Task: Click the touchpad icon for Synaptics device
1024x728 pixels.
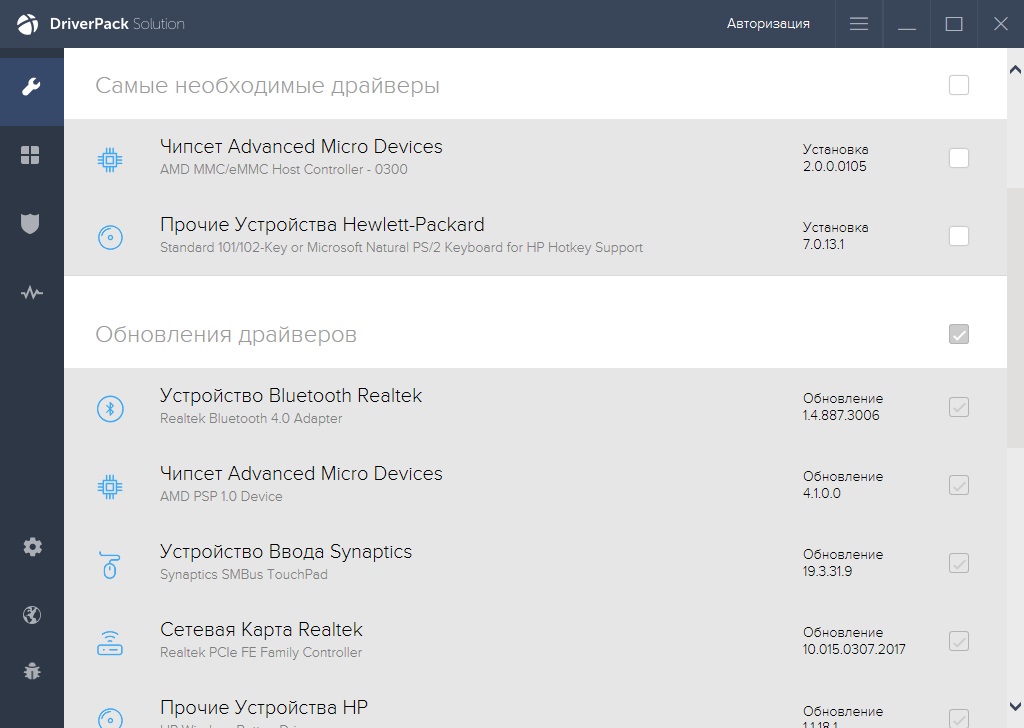Action: 111,563
